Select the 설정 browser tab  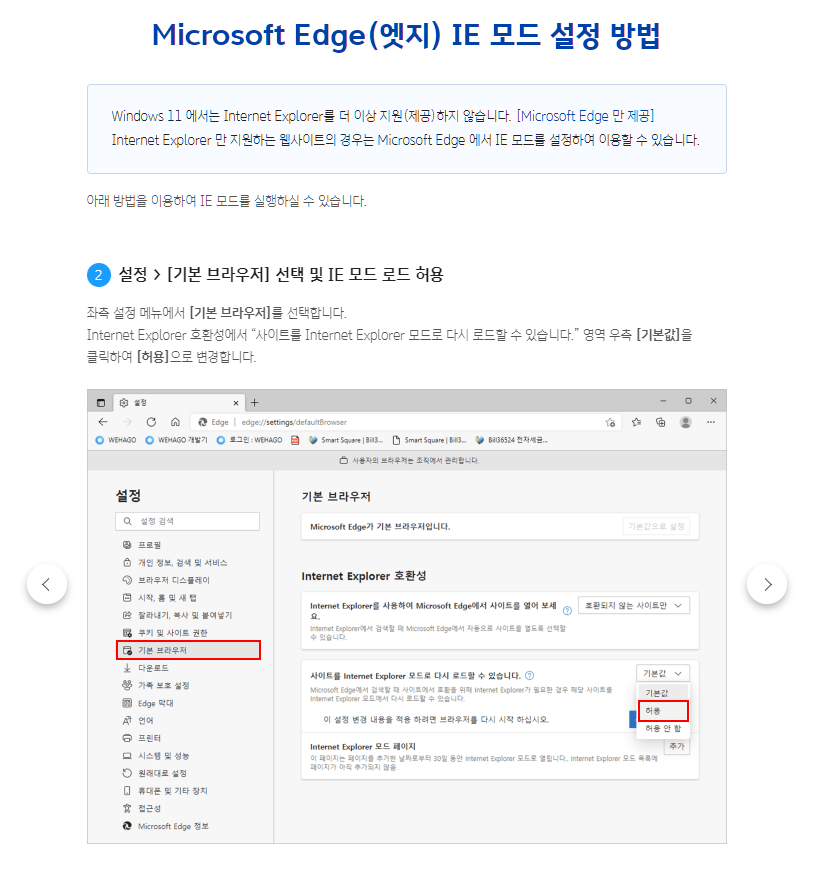click(x=179, y=403)
